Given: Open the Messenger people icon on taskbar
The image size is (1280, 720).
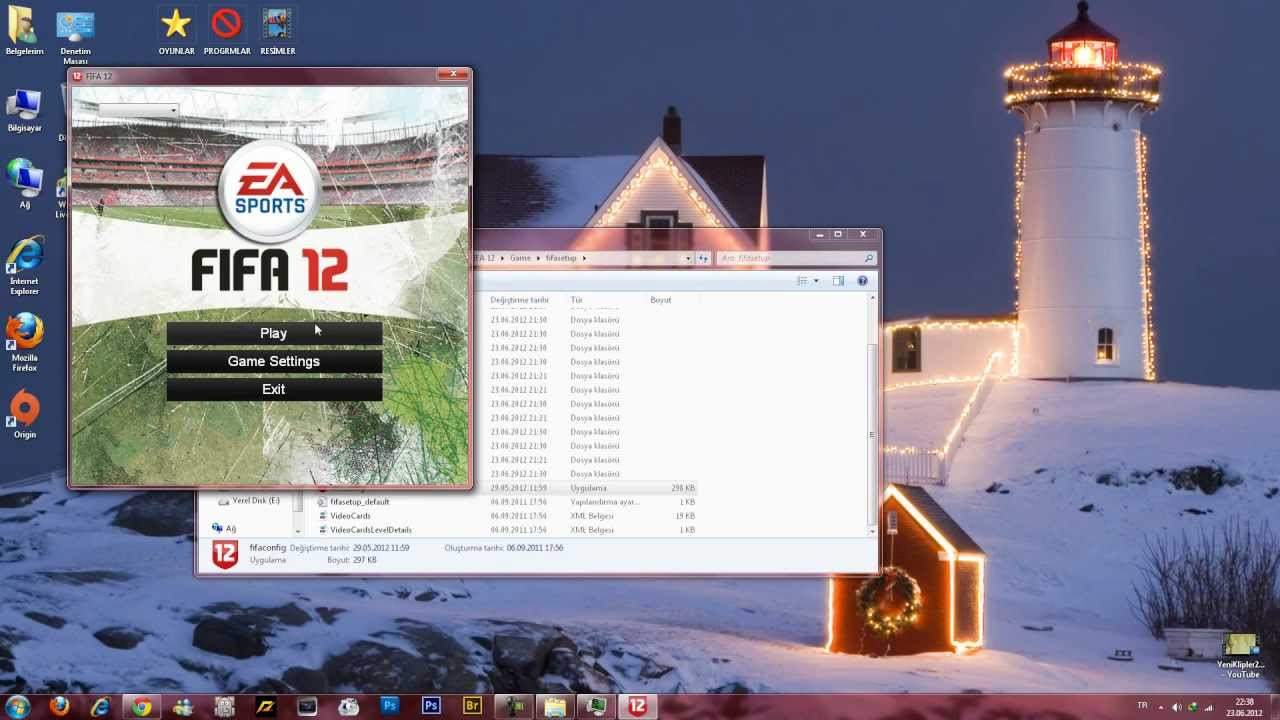Looking at the screenshot, I should click(x=183, y=706).
